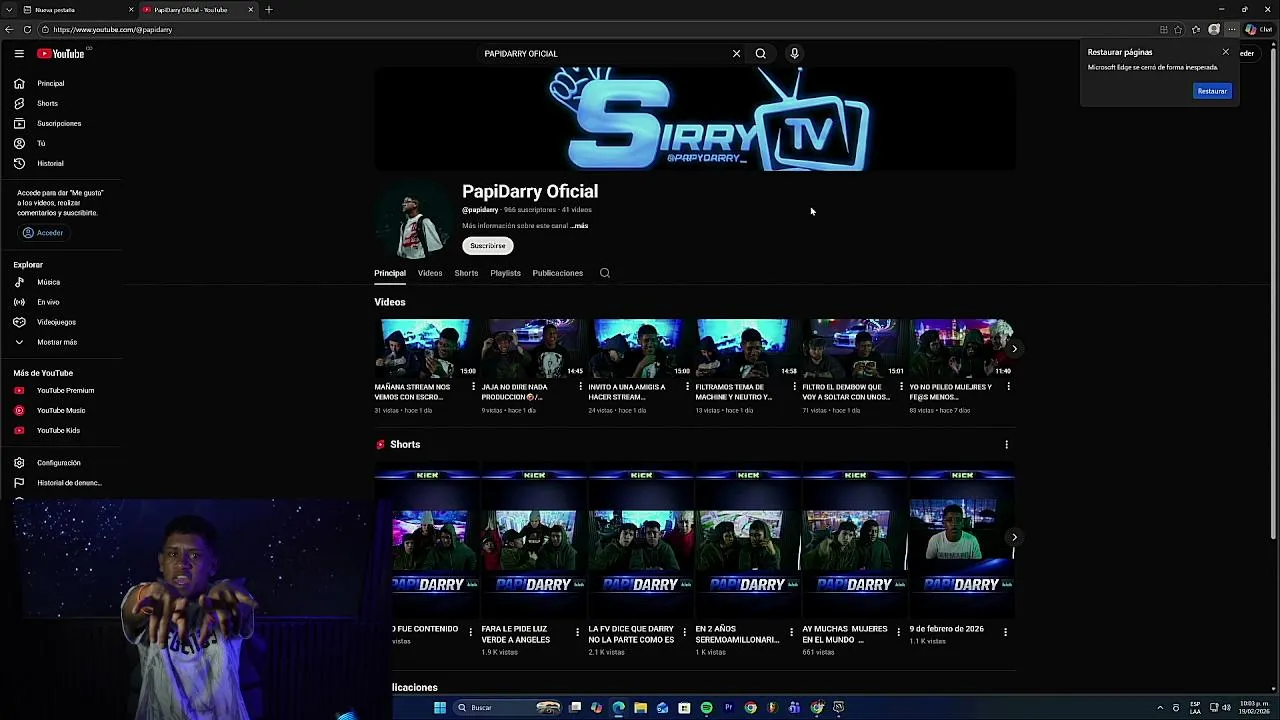Open Shorts section options menu
Viewport: 1280px width, 720px height.
(1007, 444)
